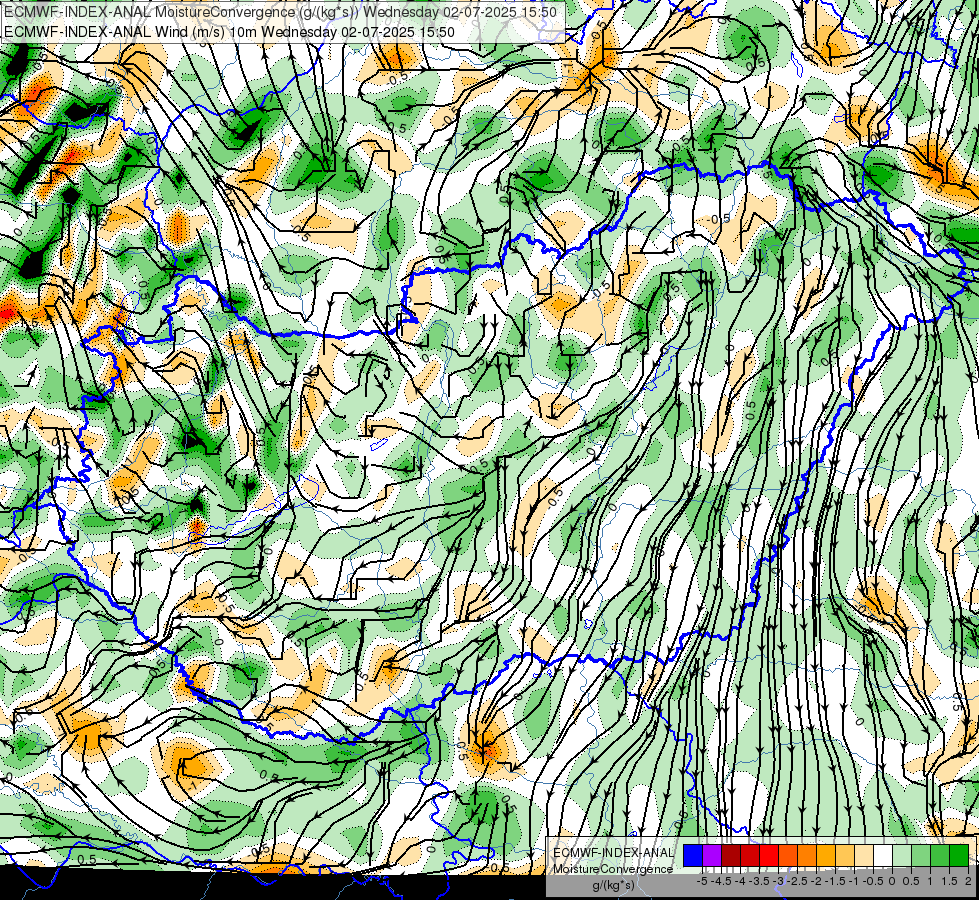The width and height of the screenshot is (979, 900).
Task: Click the legend tick value '-3.5'
Action: (759, 881)
